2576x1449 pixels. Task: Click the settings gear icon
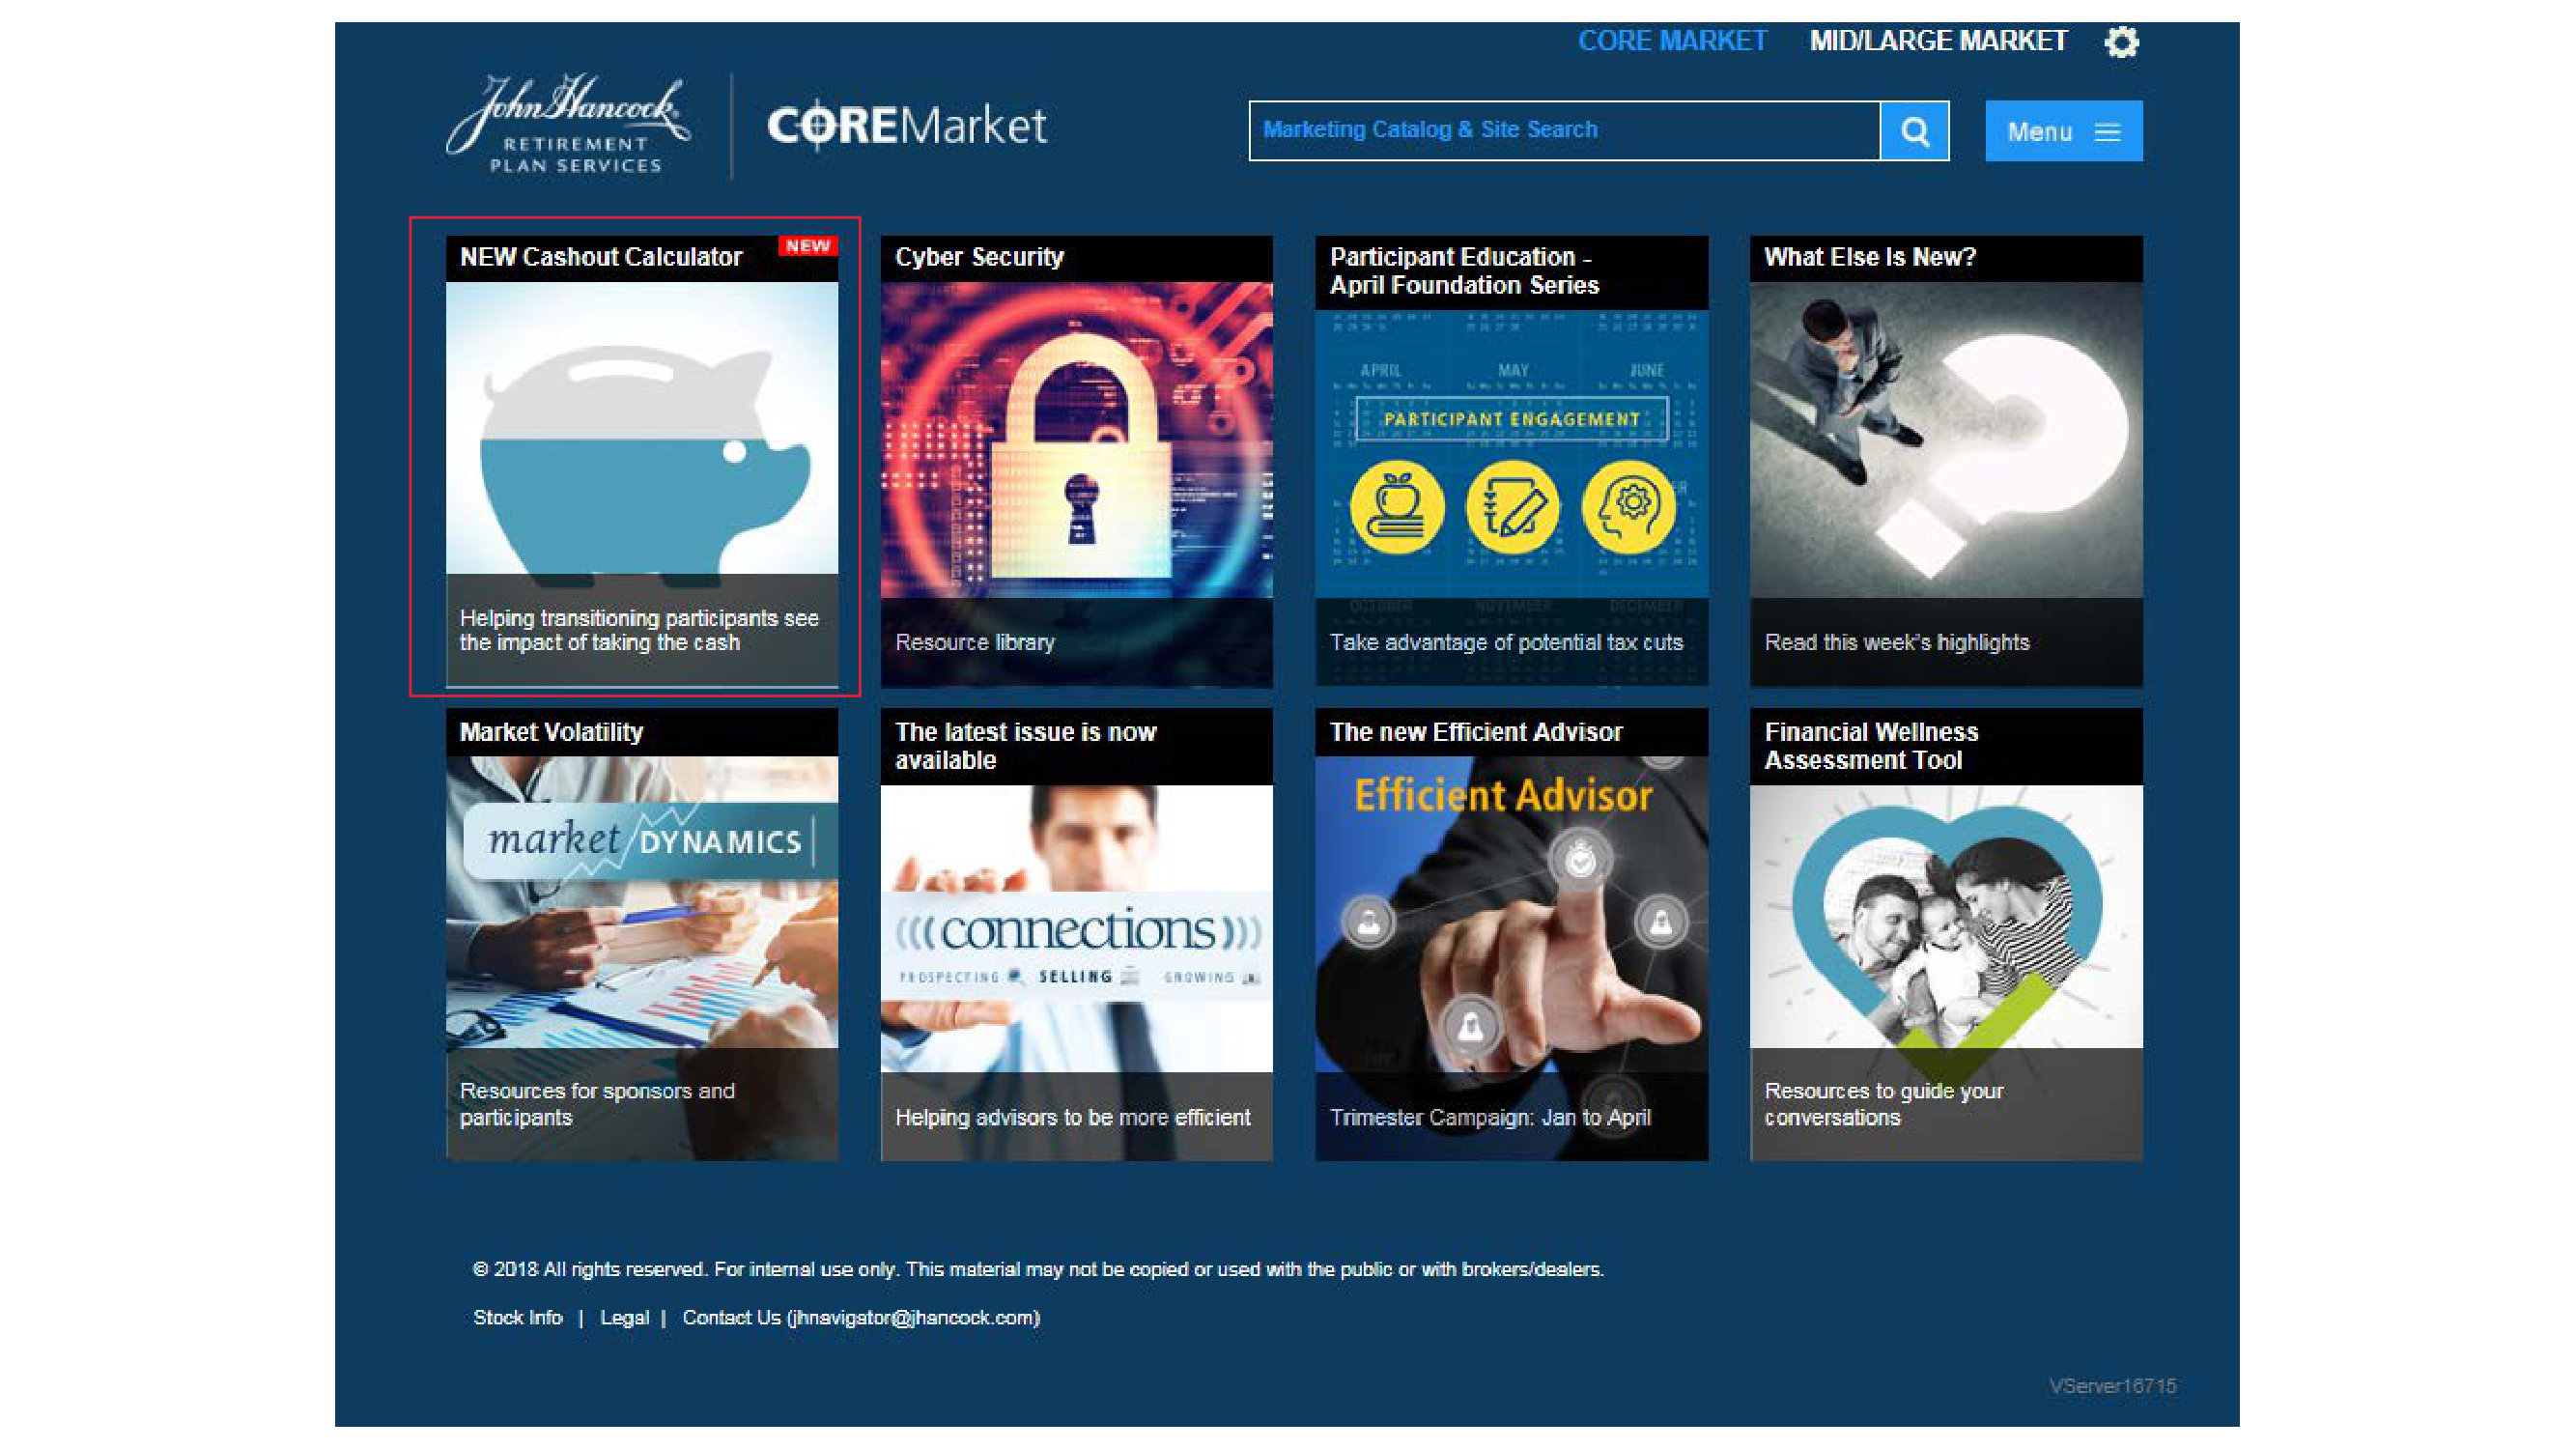[x=2121, y=42]
